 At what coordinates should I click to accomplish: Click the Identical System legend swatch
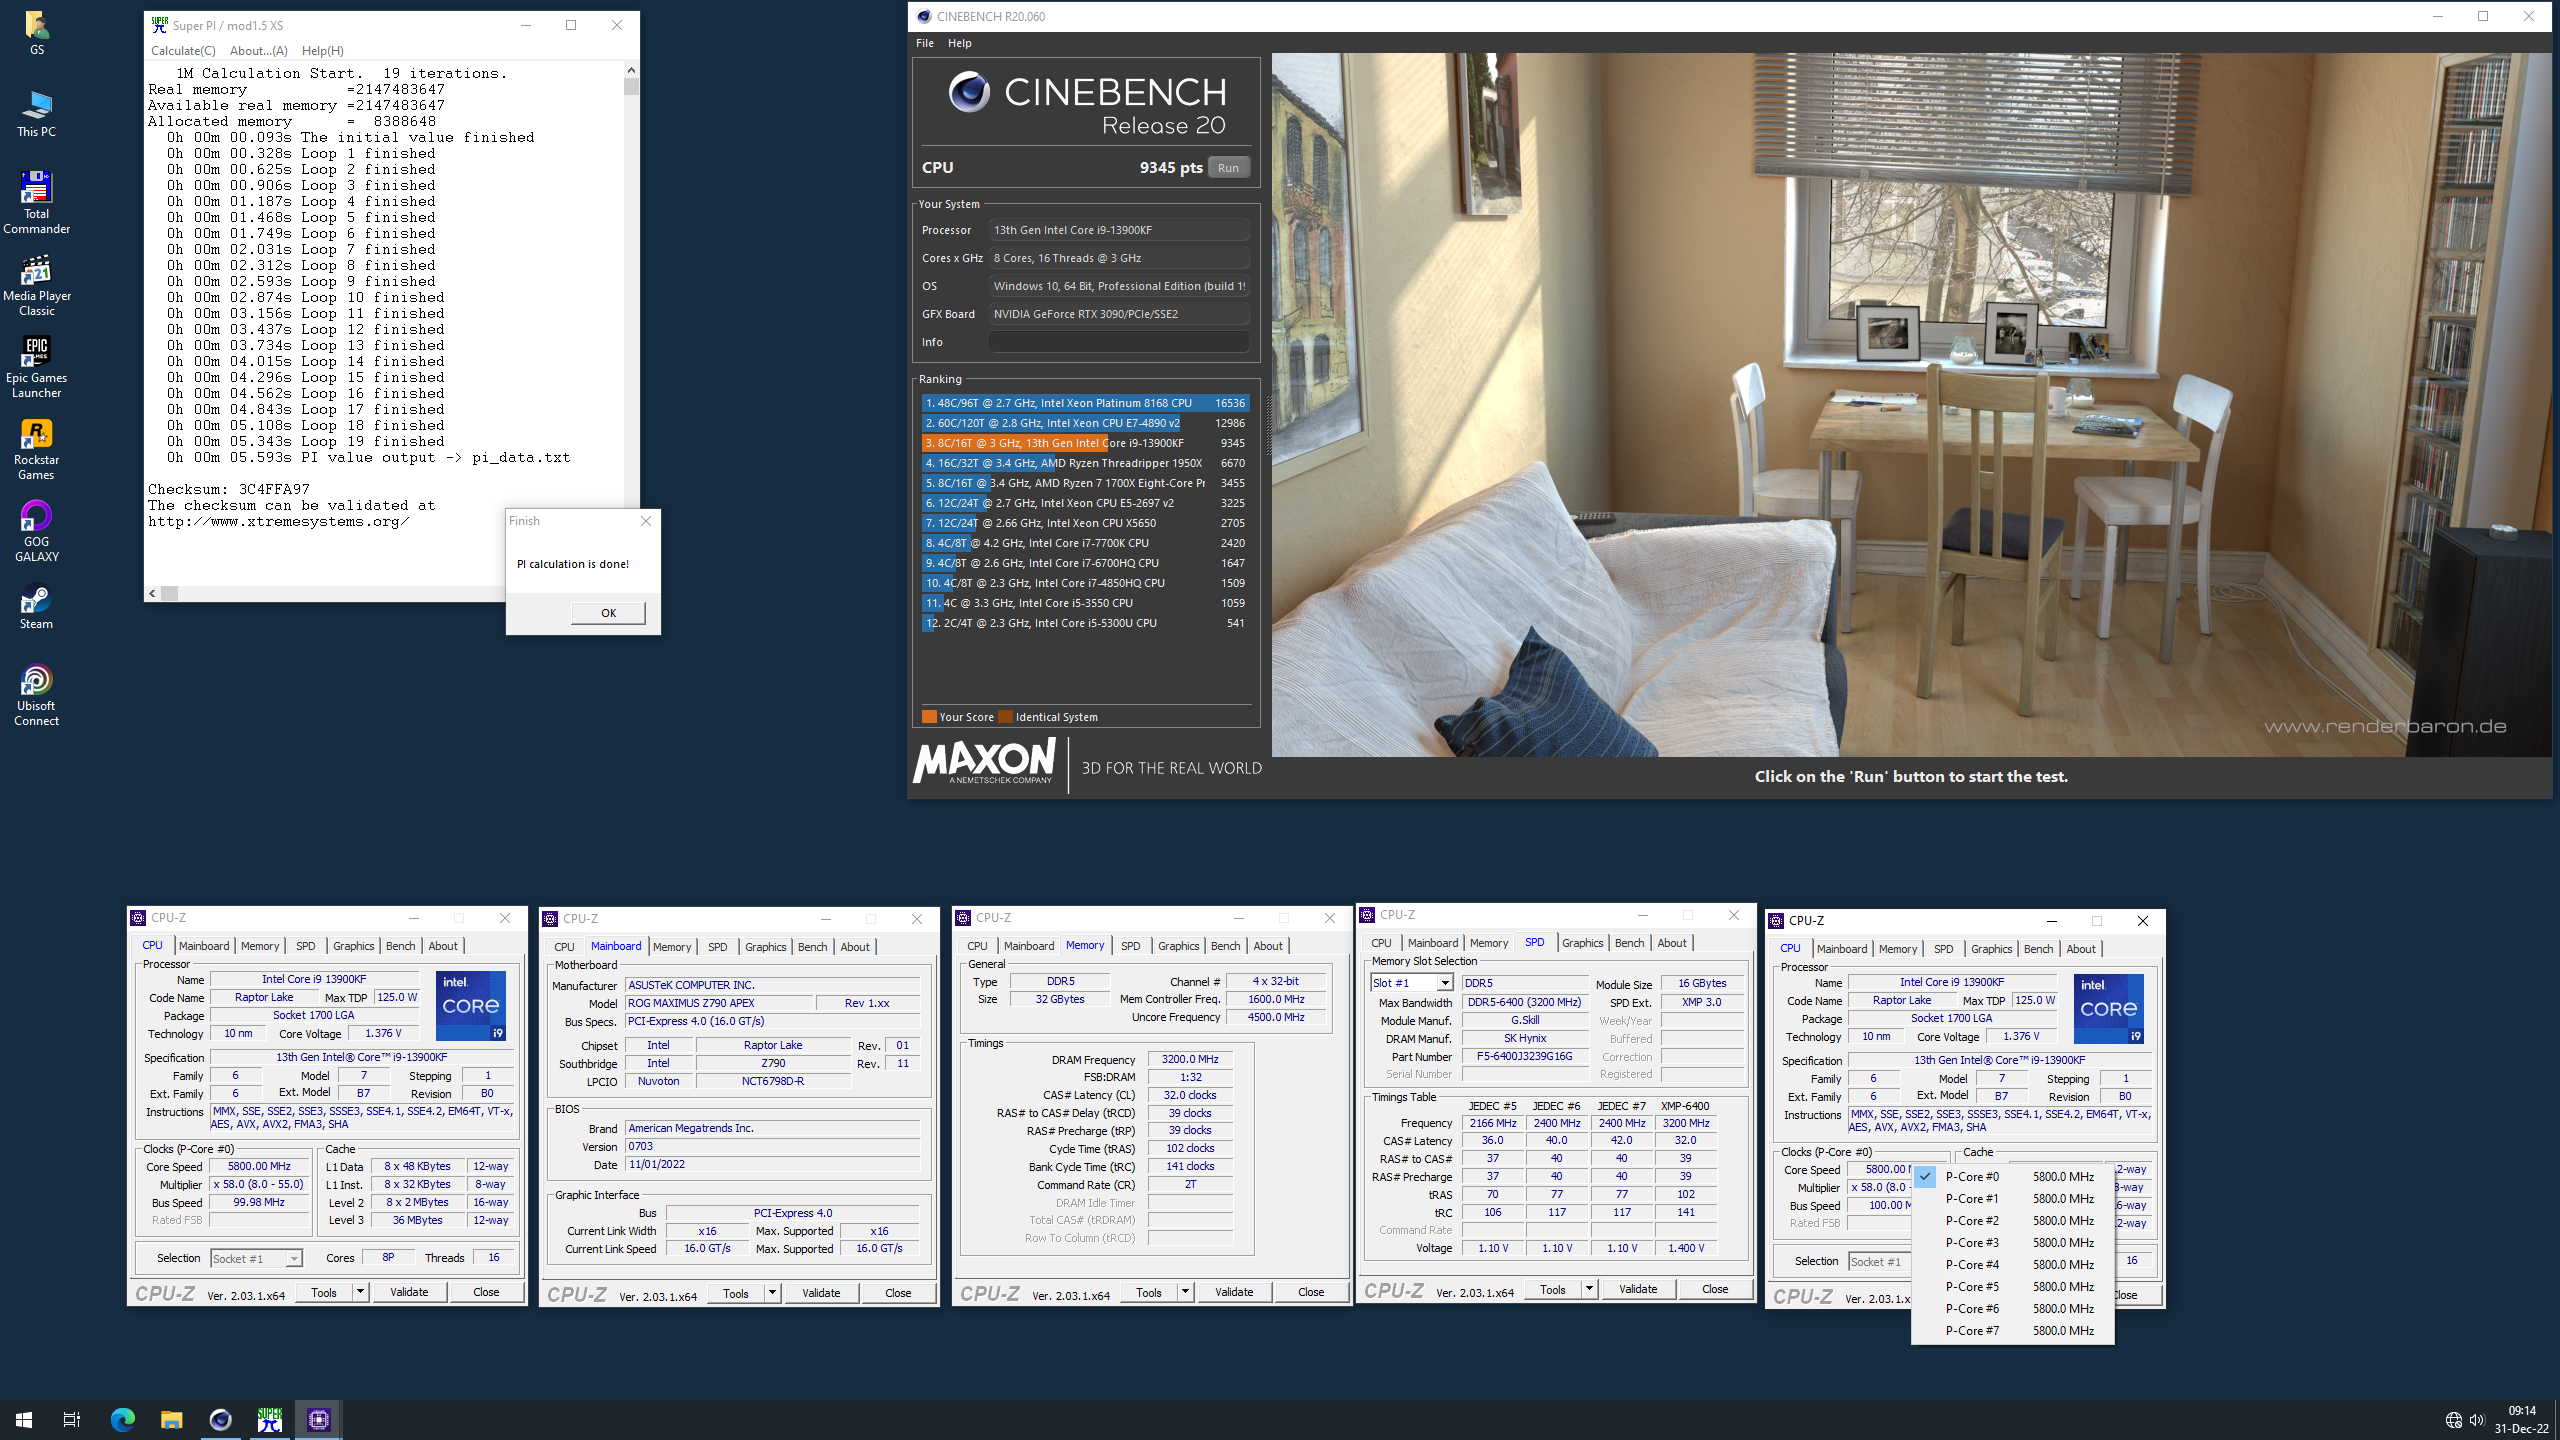coord(1005,717)
